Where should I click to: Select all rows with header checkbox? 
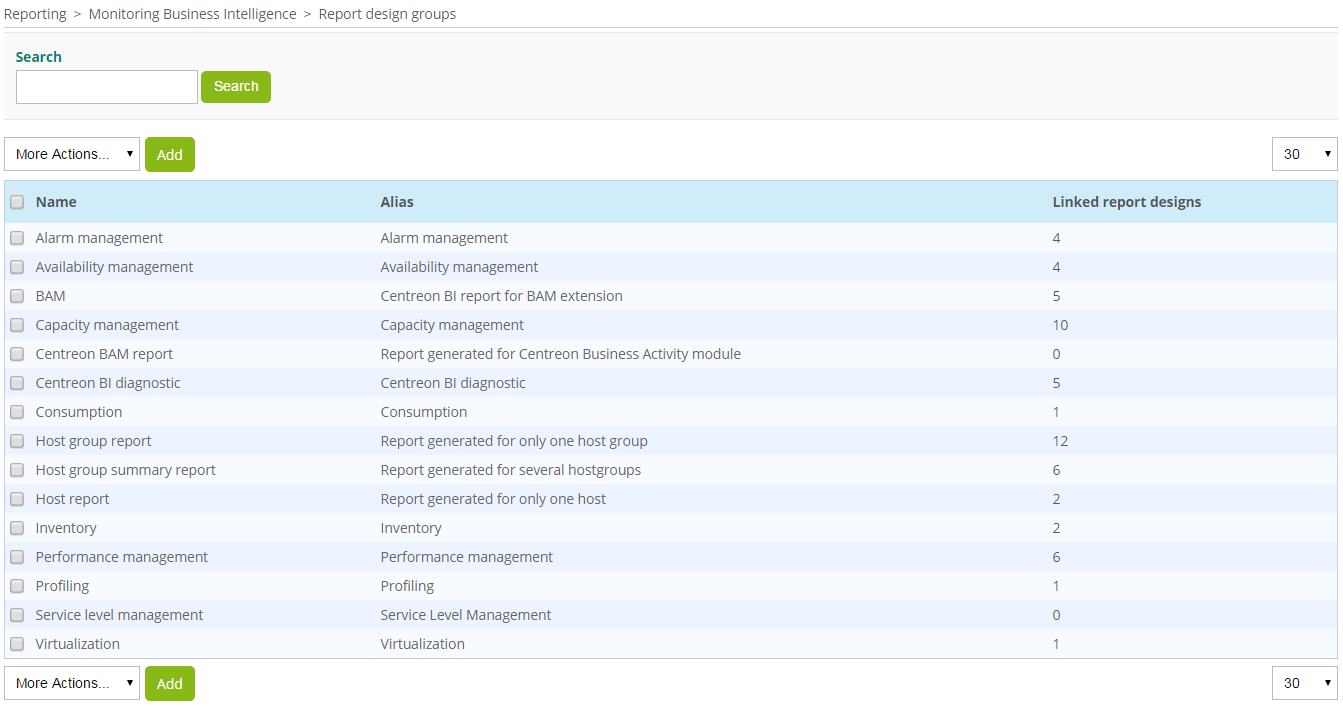(x=16, y=202)
